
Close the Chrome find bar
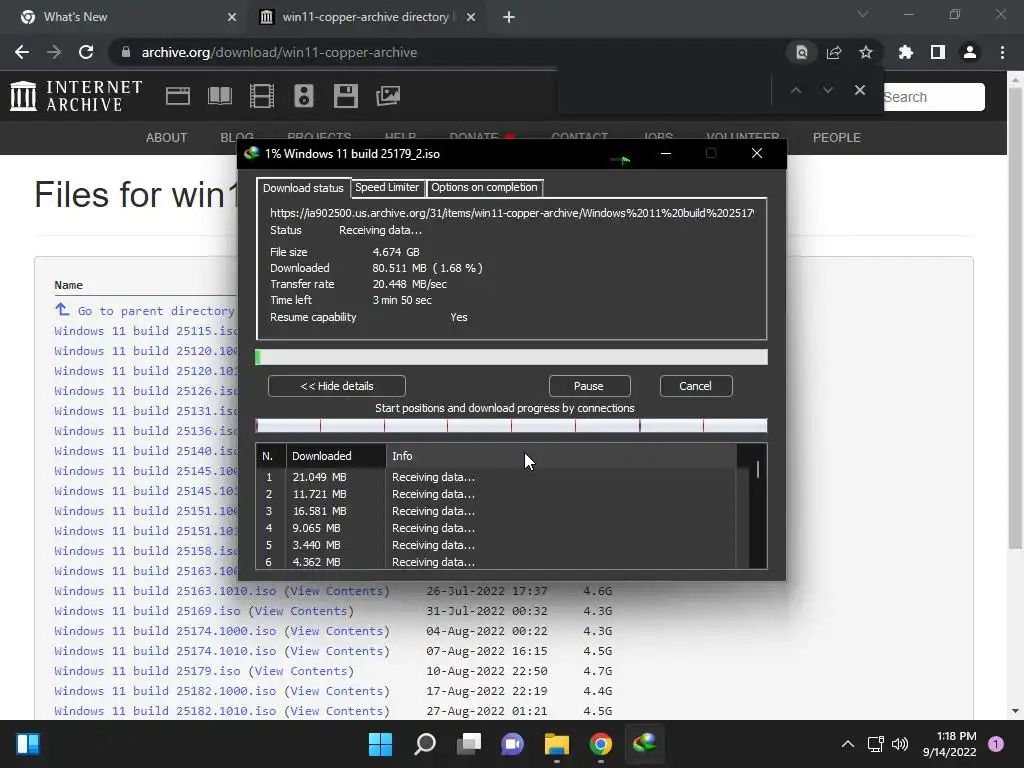pyautogui.click(x=860, y=90)
